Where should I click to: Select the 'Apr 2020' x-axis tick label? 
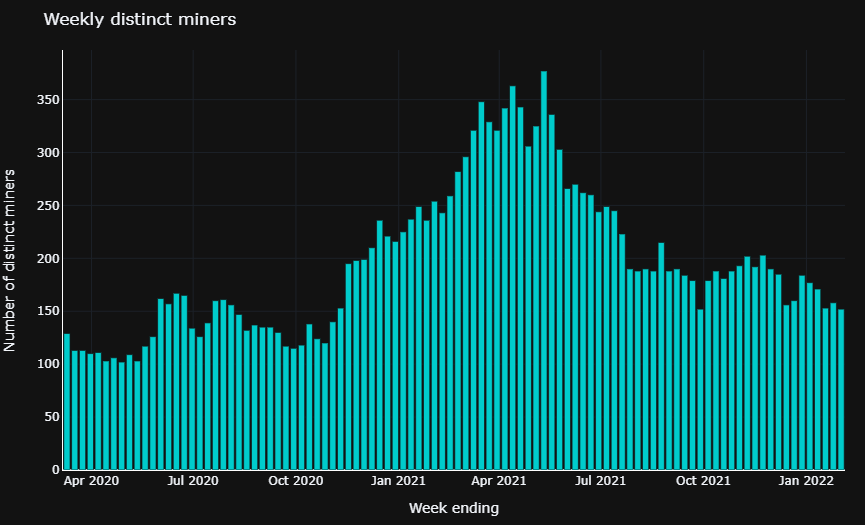(x=91, y=481)
